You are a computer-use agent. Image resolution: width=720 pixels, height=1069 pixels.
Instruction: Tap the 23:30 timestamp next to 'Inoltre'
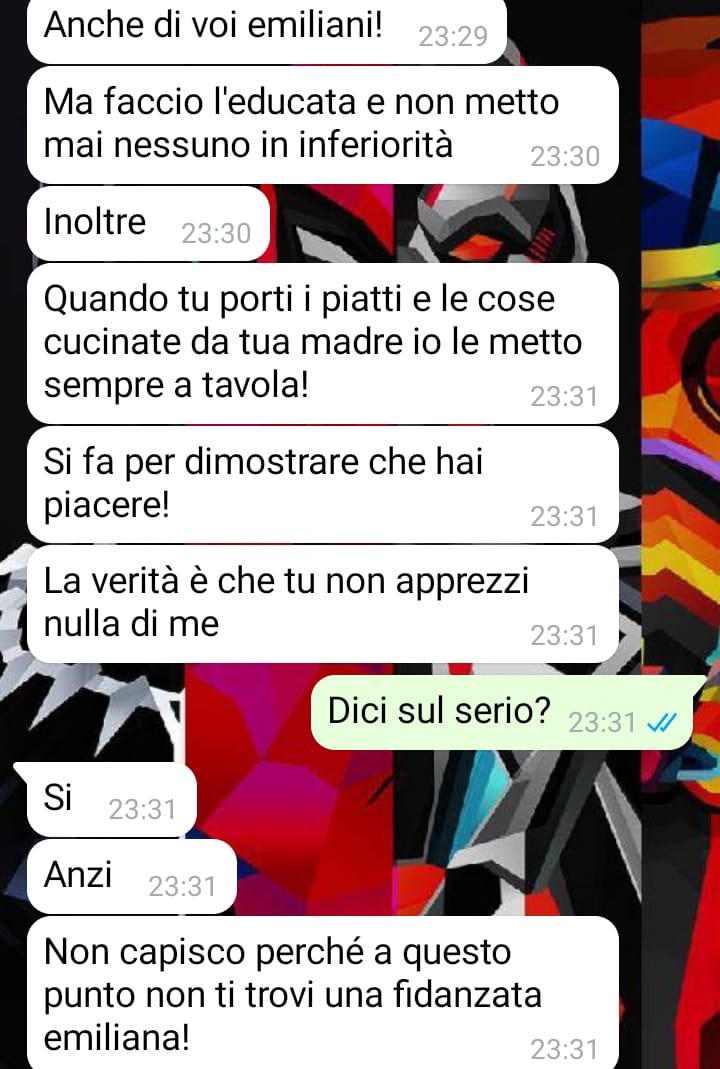coord(217,234)
